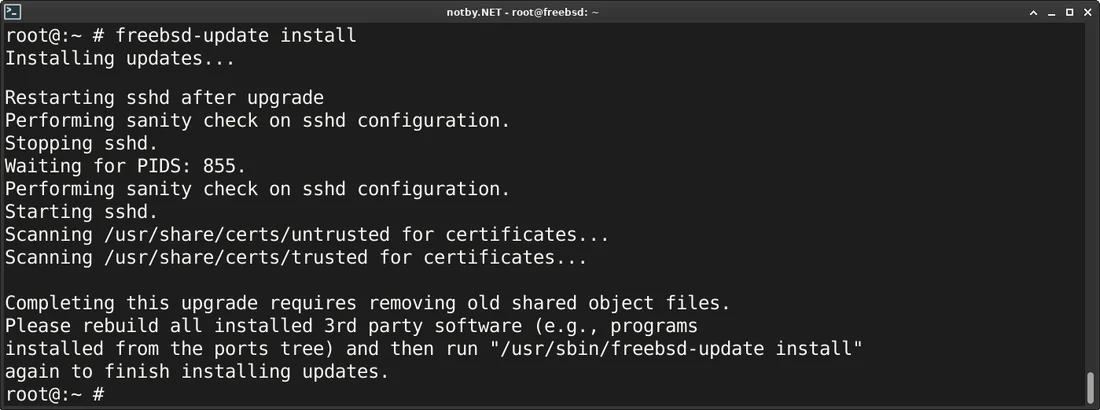Click the 'freebsd-update install' command text
The height and width of the screenshot is (410, 1100).
point(236,35)
